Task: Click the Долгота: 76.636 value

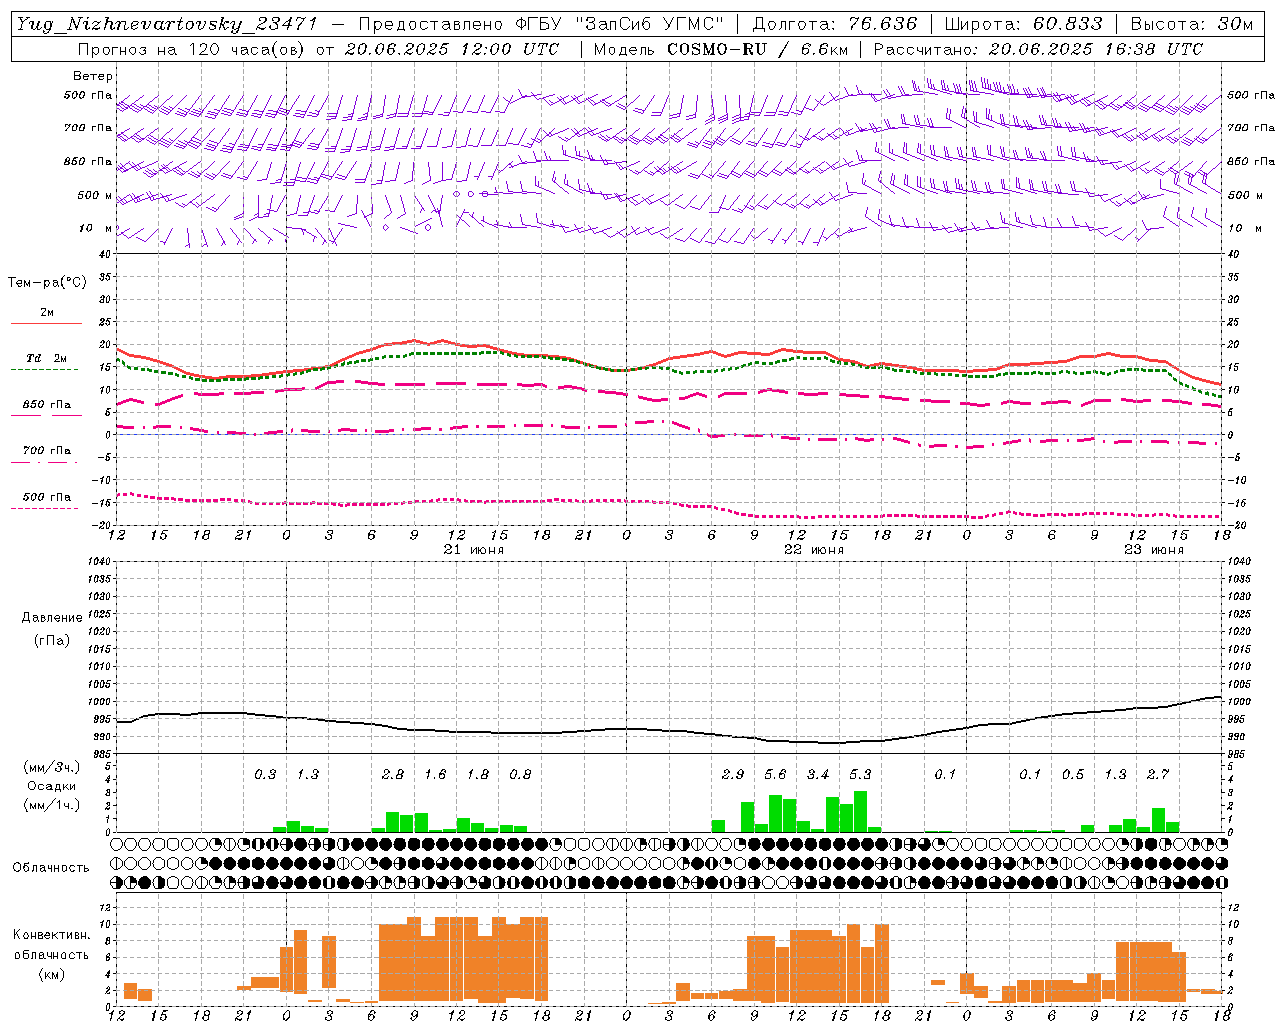Action: tap(834, 24)
